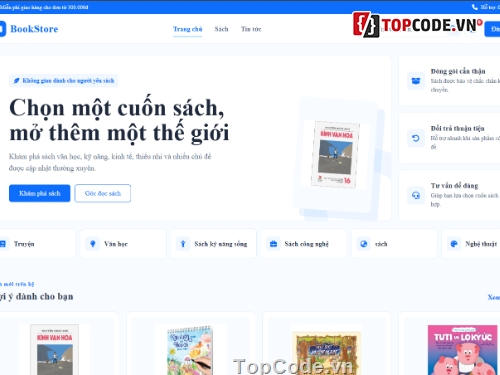Open the Sách kỹ năng sống category
The height and width of the screenshot is (375, 500).
coord(213,244)
